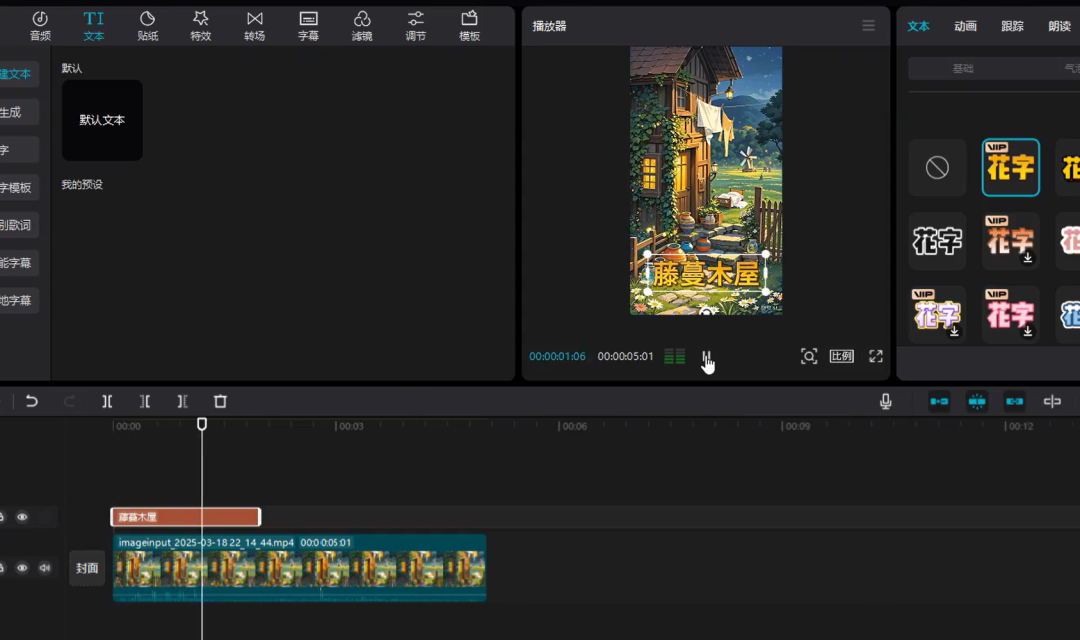
Task: Open the Stickers (贴纸) panel
Action: [147, 26]
